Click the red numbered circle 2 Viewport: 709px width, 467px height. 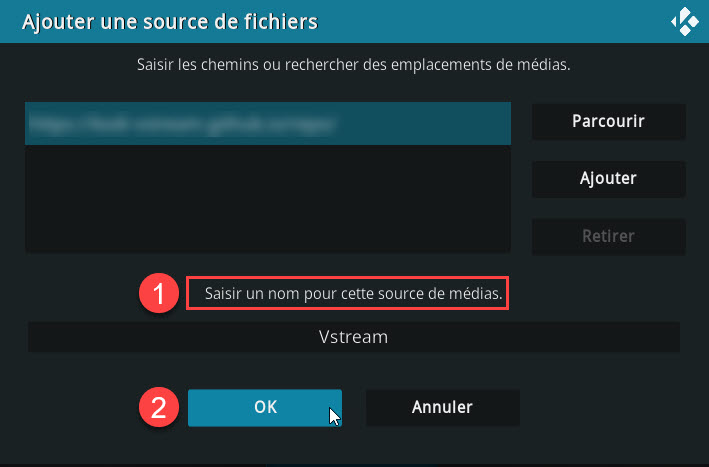point(159,407)
